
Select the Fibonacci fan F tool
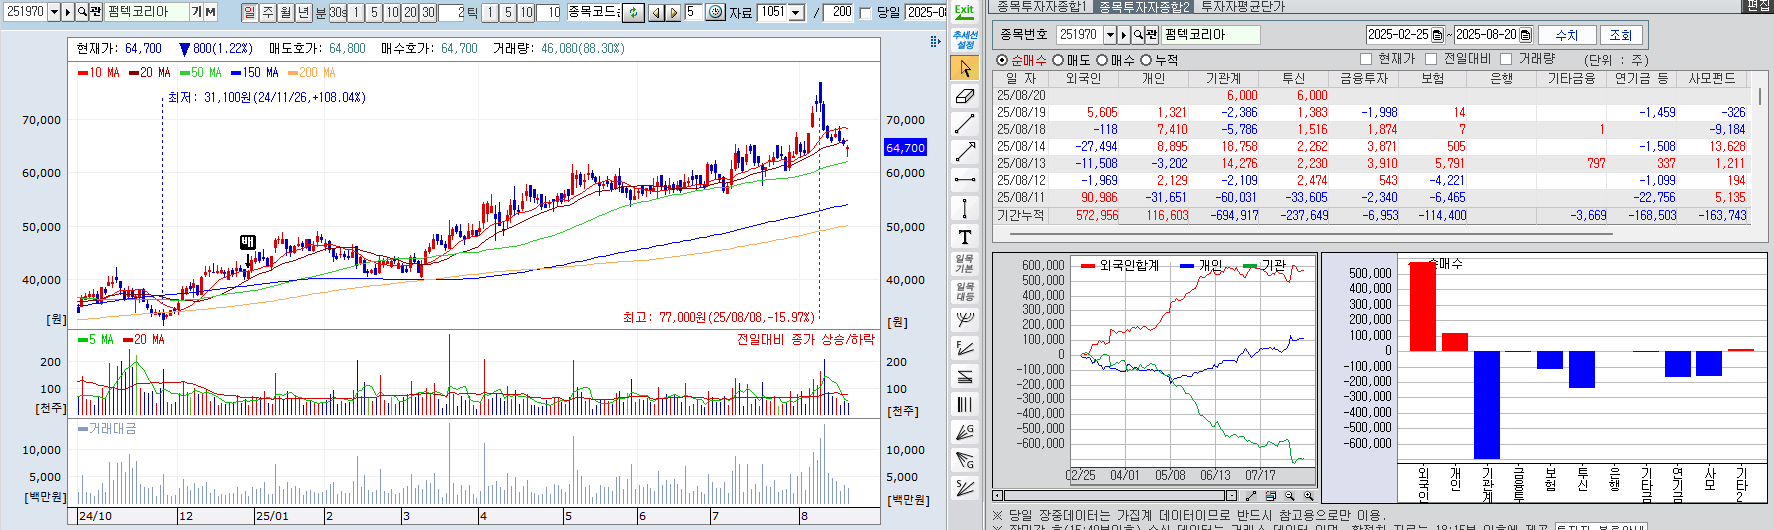[964, 348]
